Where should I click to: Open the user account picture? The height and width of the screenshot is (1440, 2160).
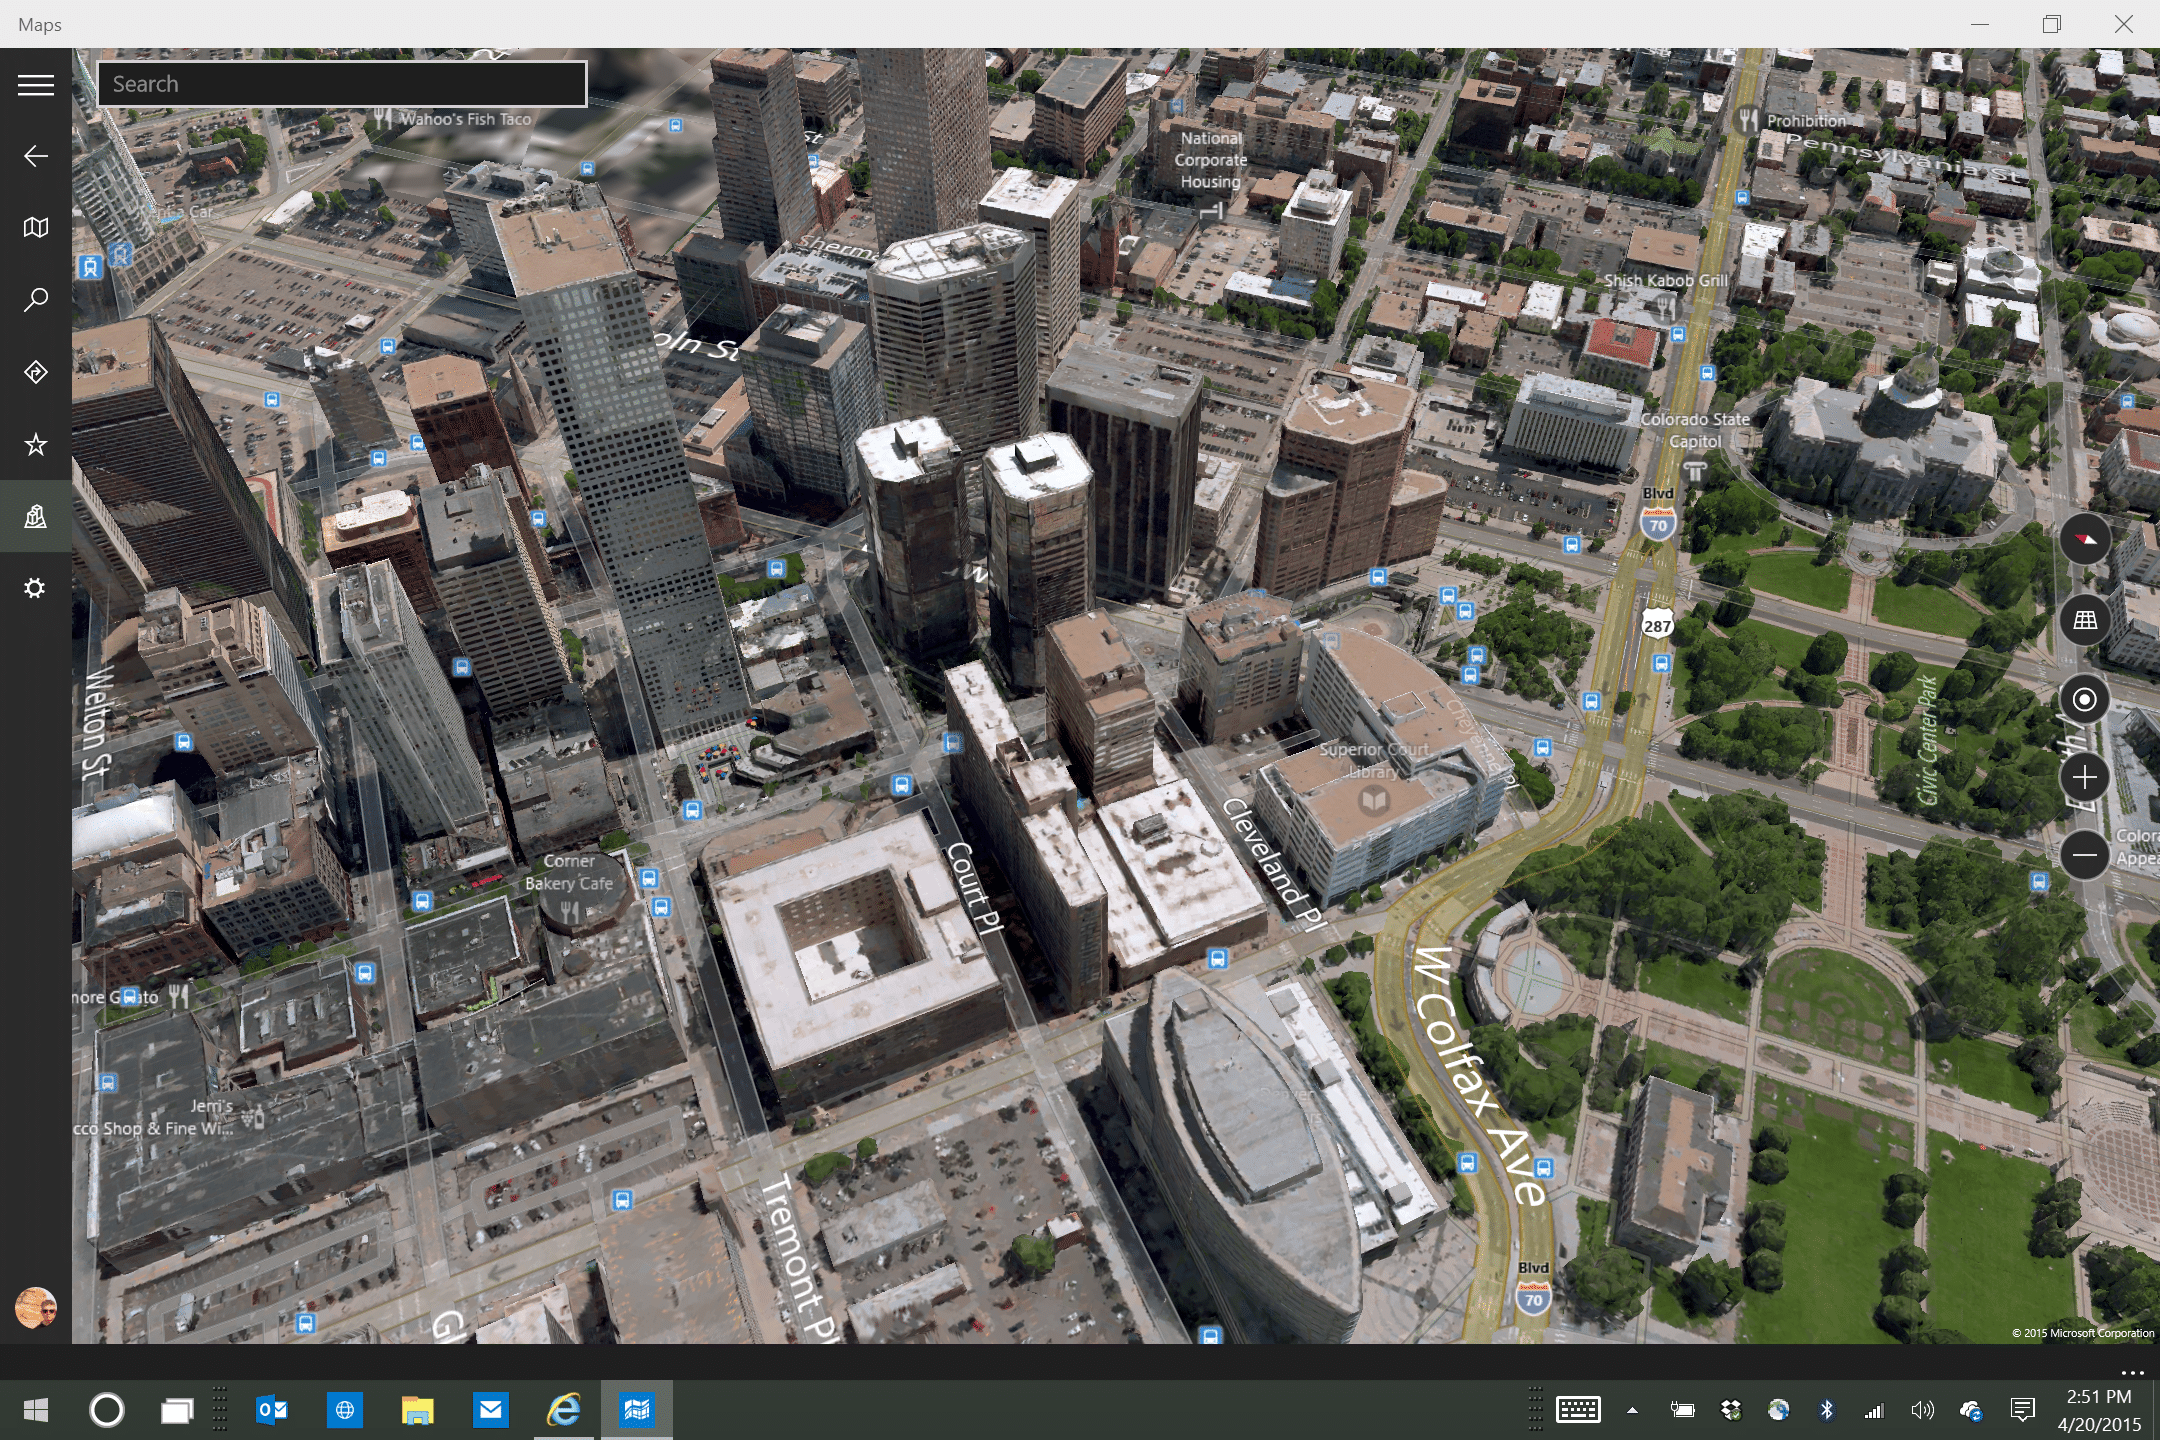coord(36,1307)
